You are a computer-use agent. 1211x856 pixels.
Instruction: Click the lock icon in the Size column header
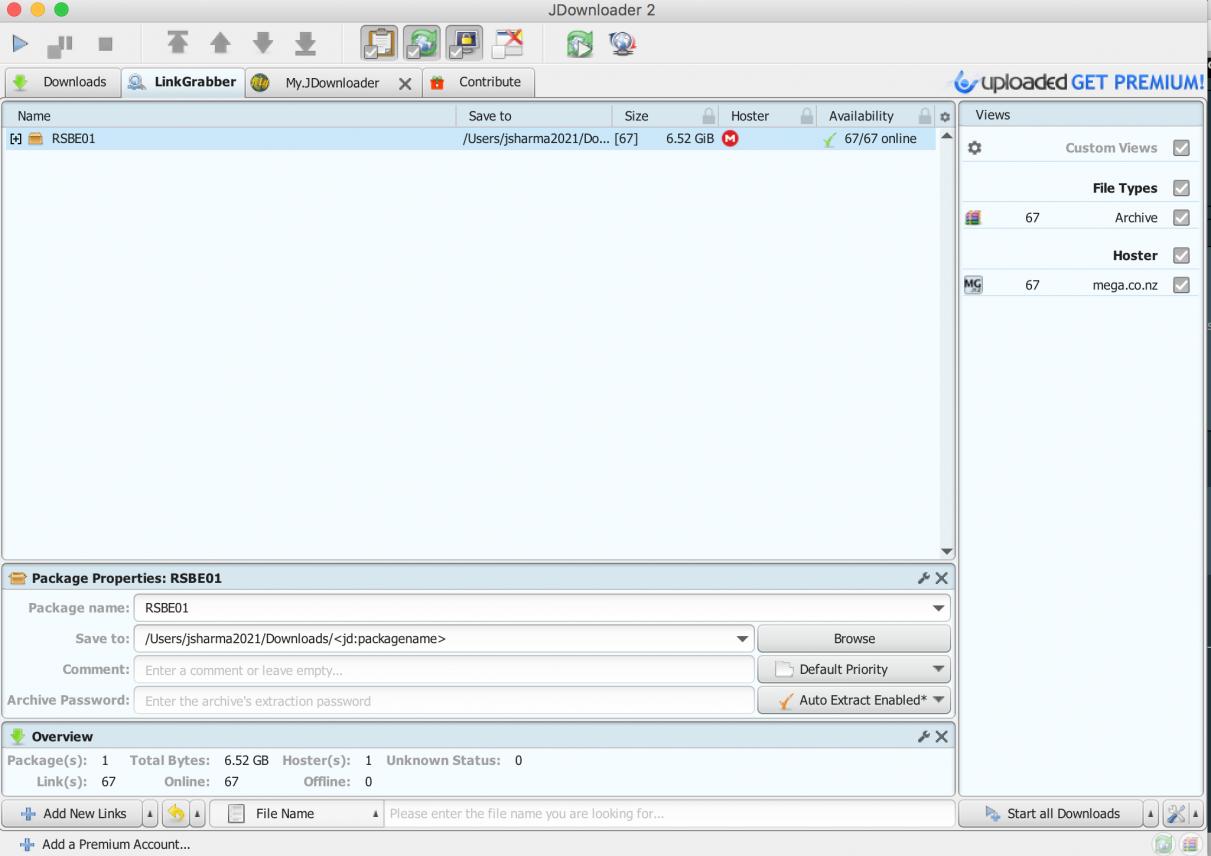pyautogui.click(x=709, y=116)
